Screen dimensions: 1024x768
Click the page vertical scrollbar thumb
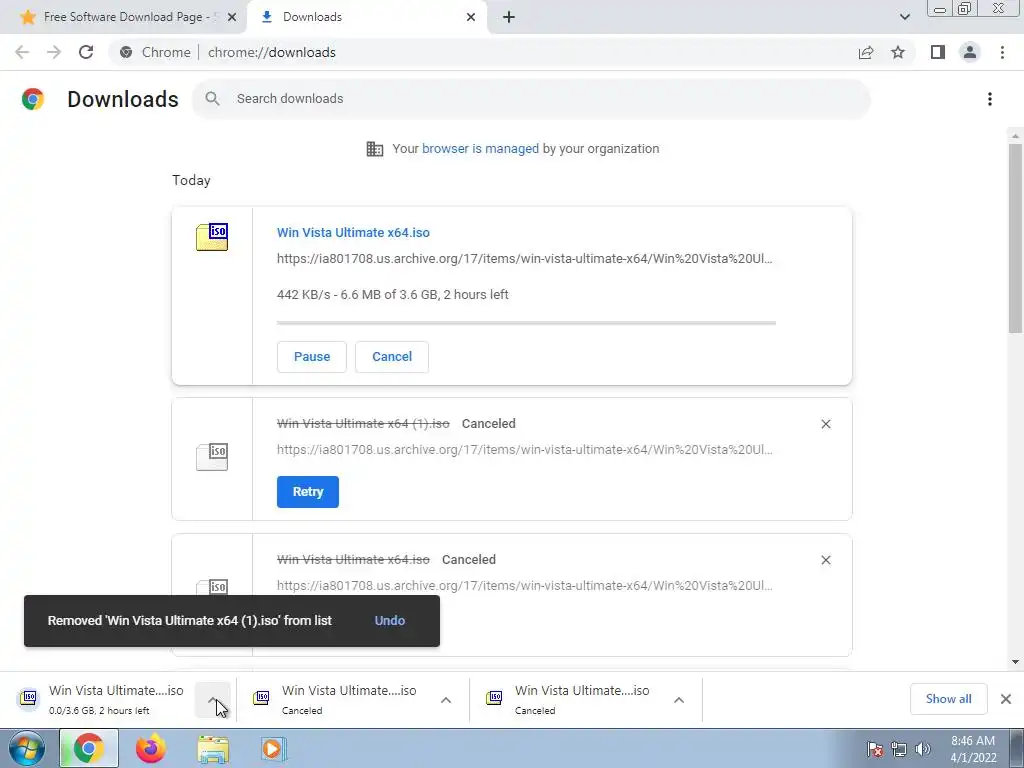1015,238
